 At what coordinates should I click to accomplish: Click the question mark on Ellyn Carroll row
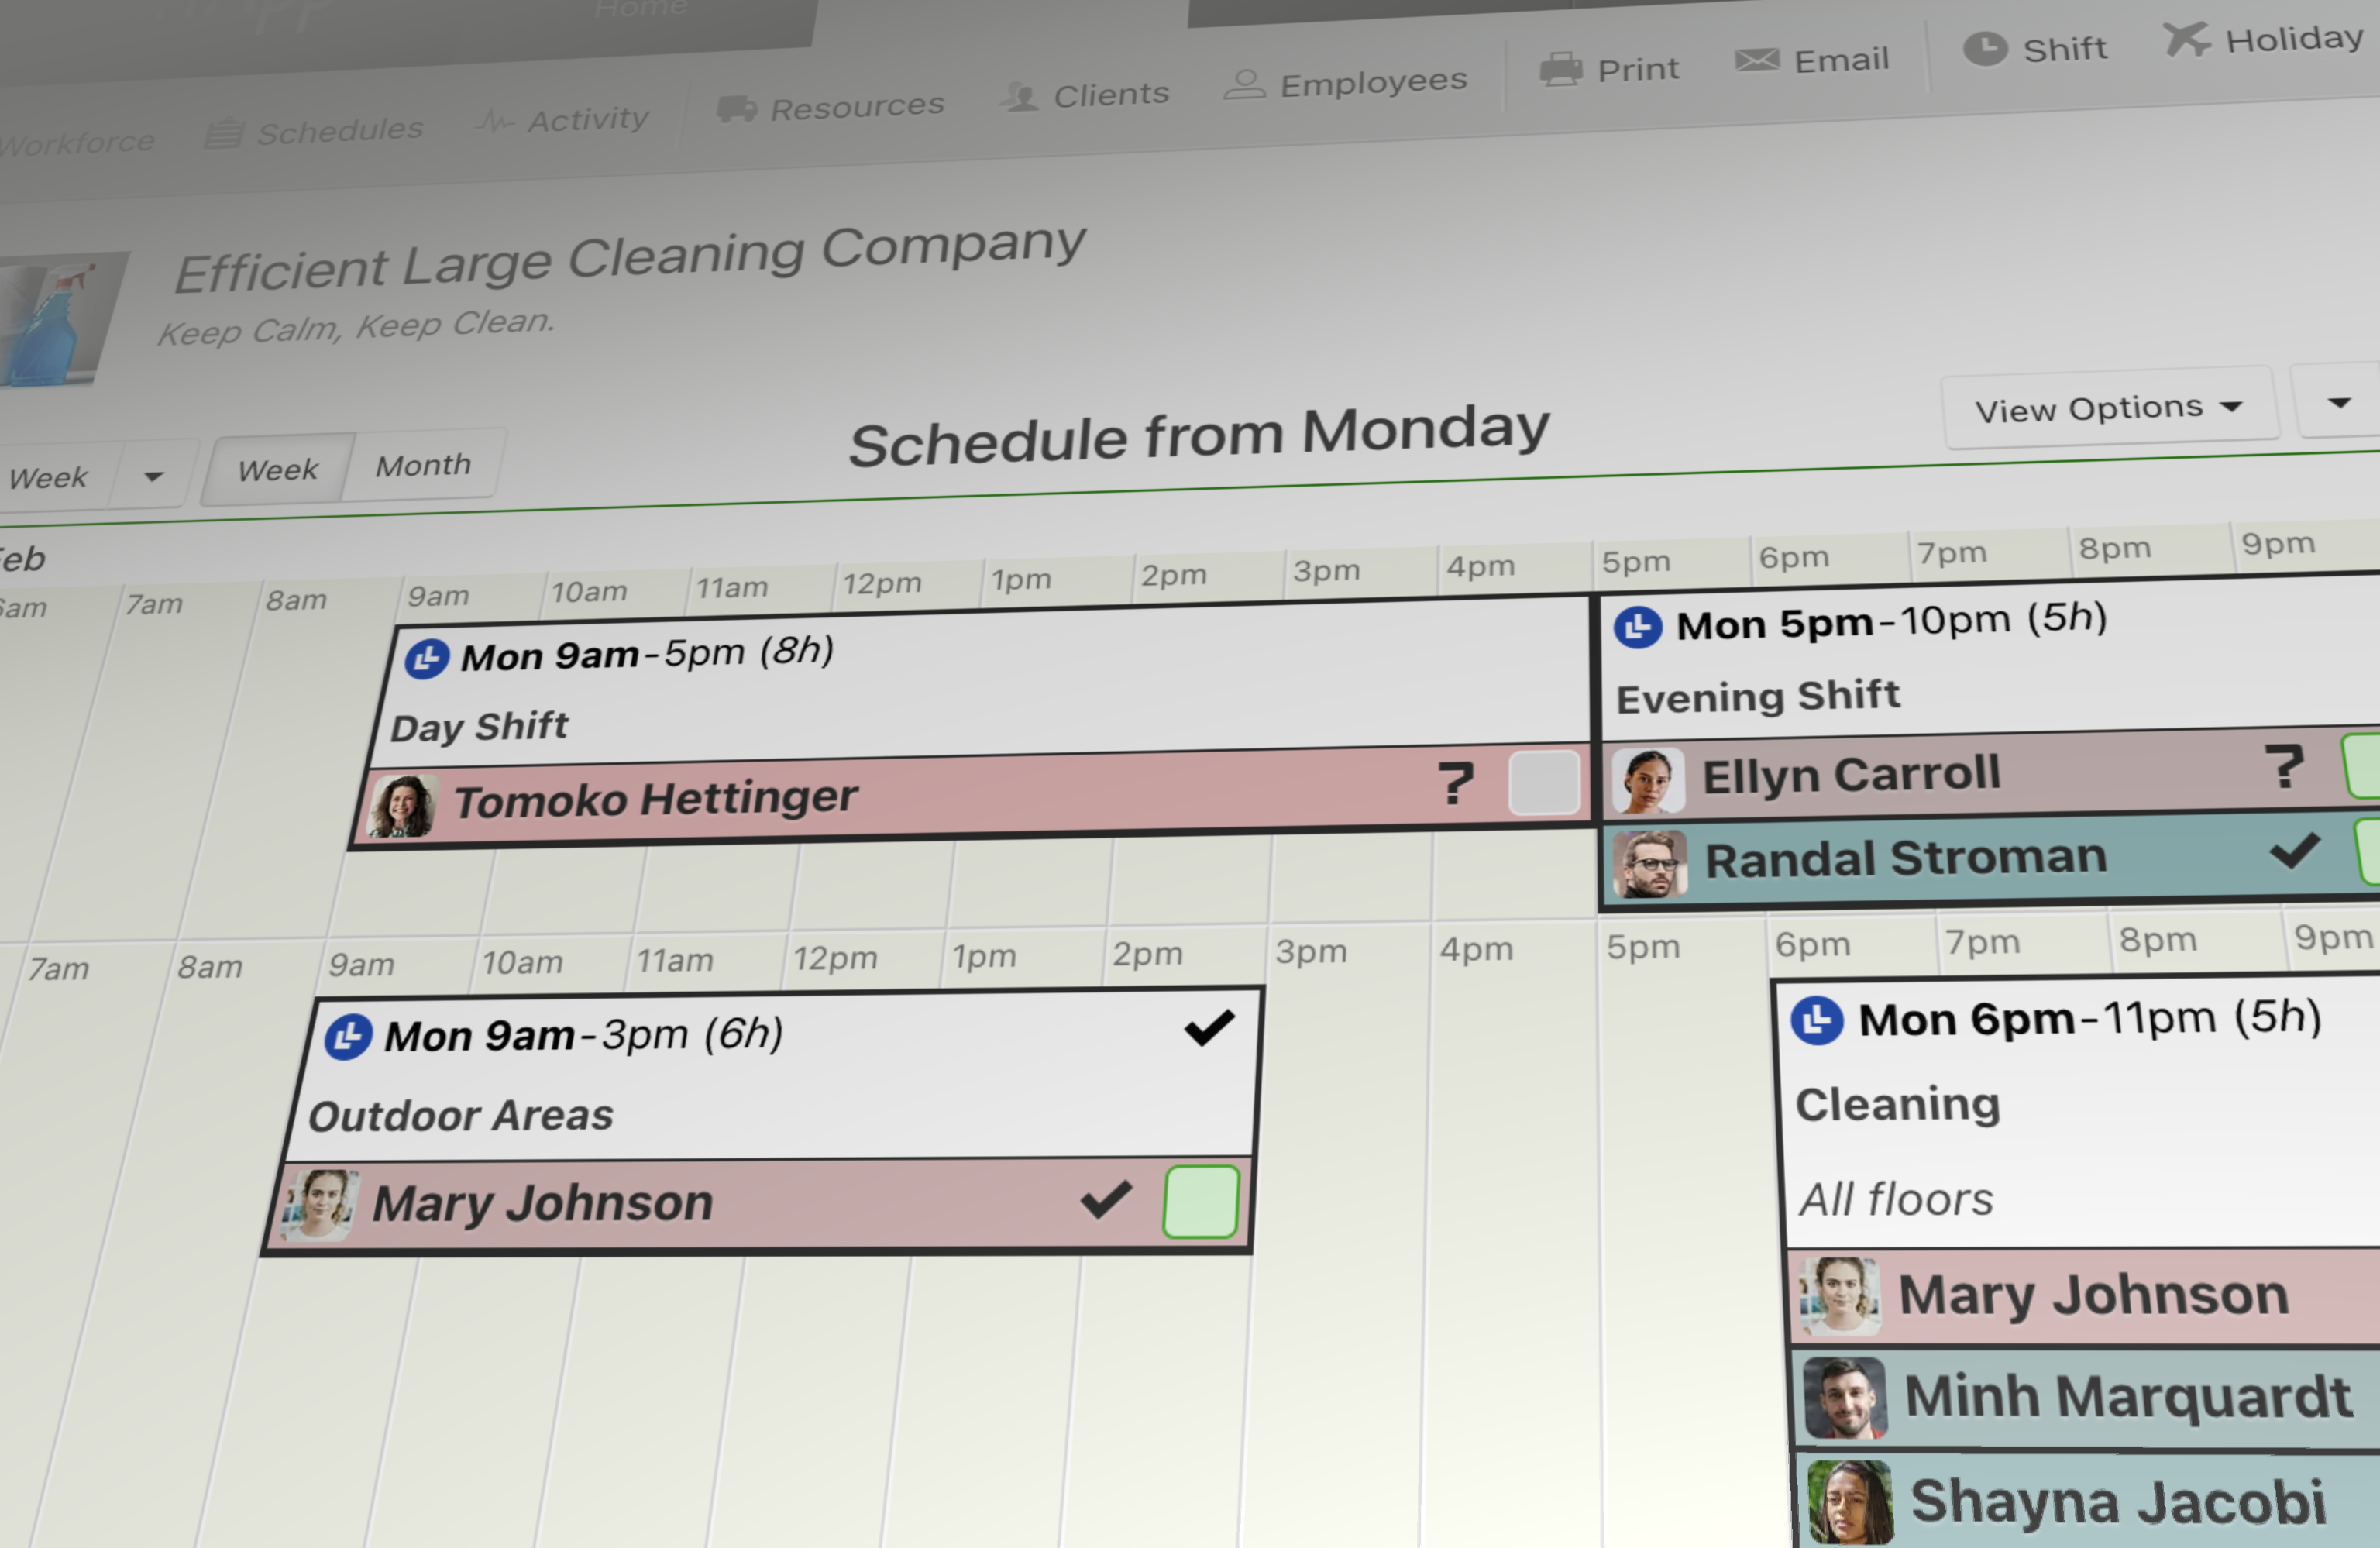[x=2285, y=766]
